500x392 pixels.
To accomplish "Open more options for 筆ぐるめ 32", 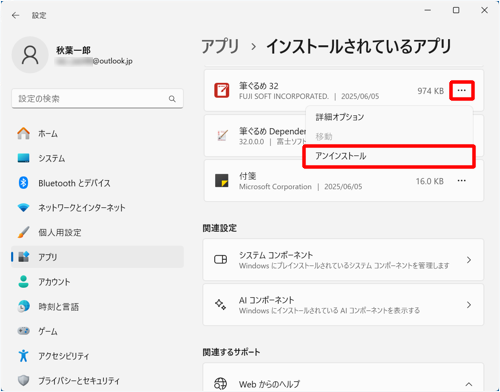I will tap(462, 90).
